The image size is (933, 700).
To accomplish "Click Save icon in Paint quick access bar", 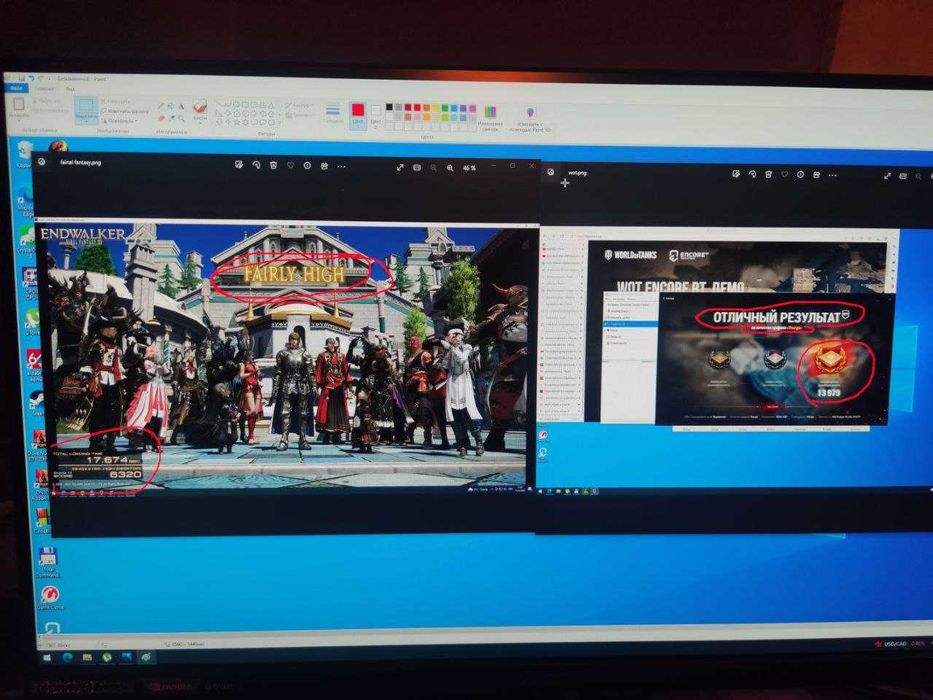I will click(21, 78).
